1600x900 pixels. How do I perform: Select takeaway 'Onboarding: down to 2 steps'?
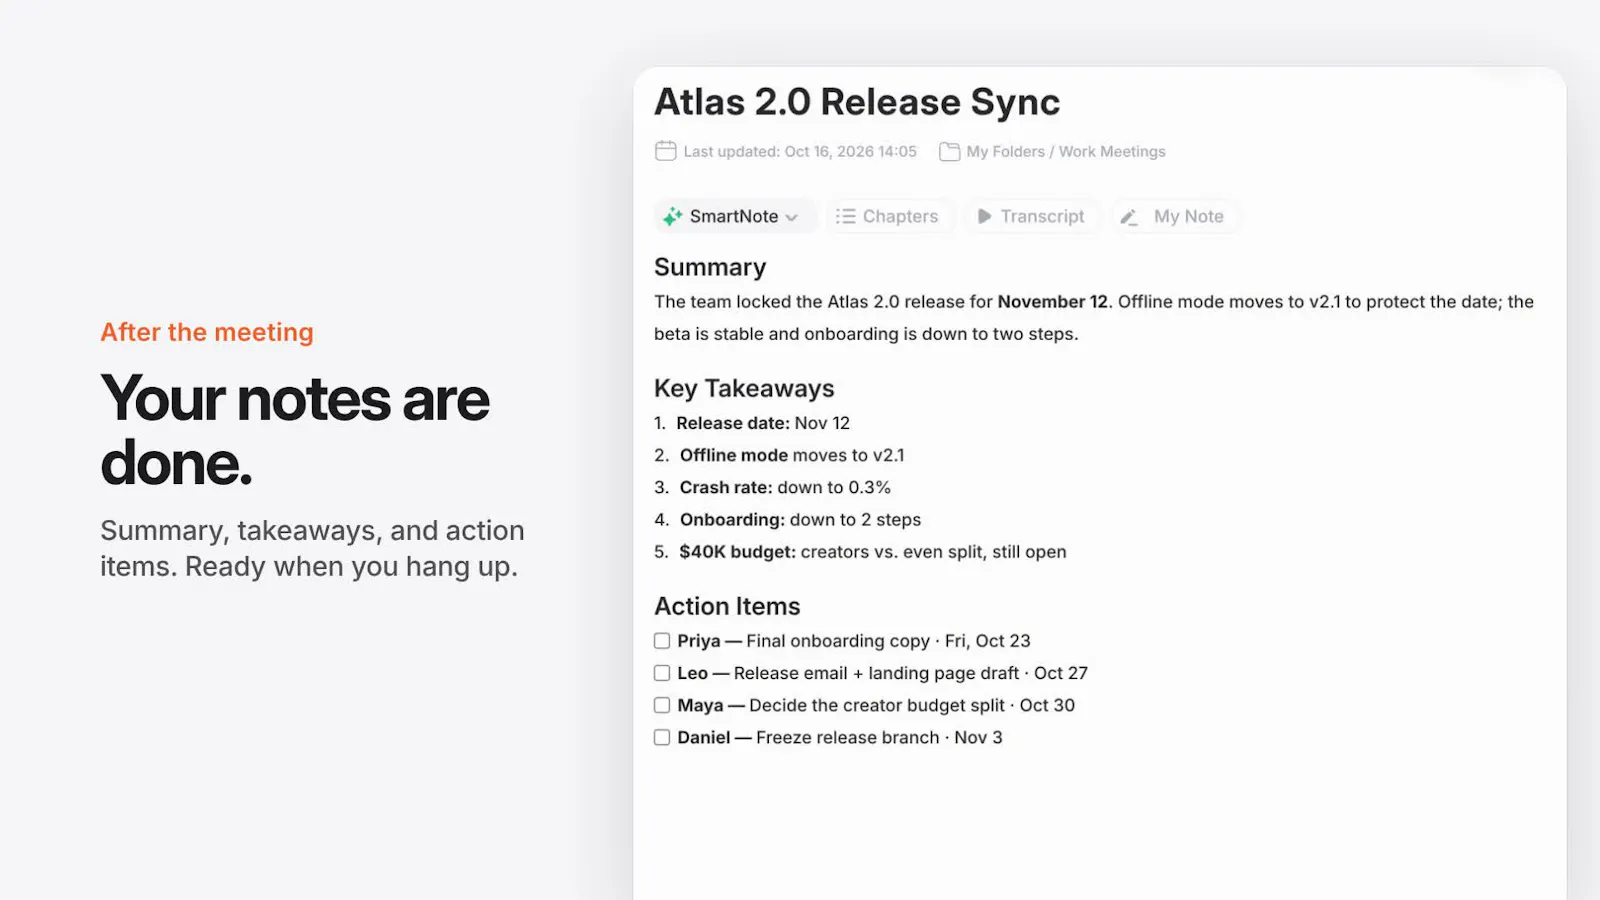point(787,519)
